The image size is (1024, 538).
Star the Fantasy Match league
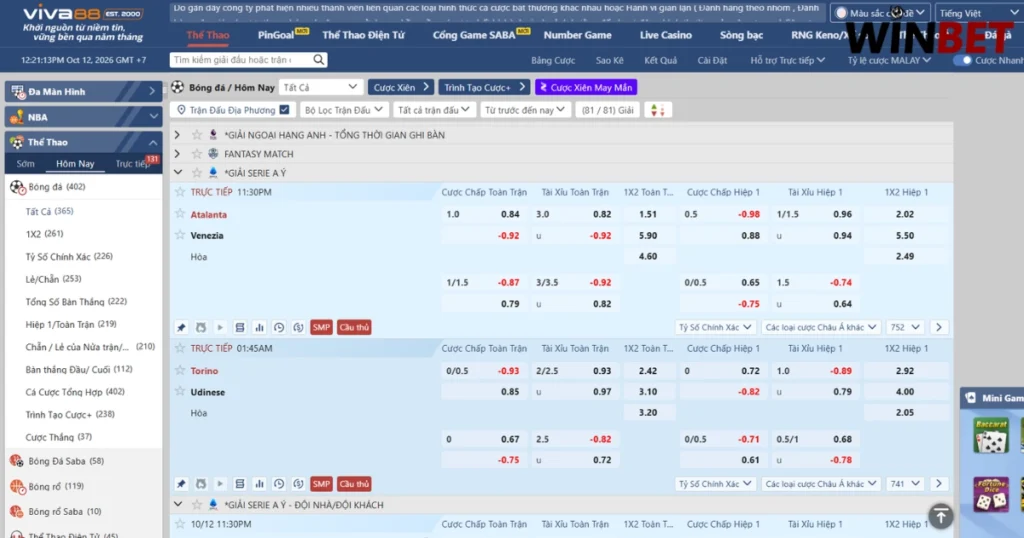pyautogui.click(x=197, y=154)
